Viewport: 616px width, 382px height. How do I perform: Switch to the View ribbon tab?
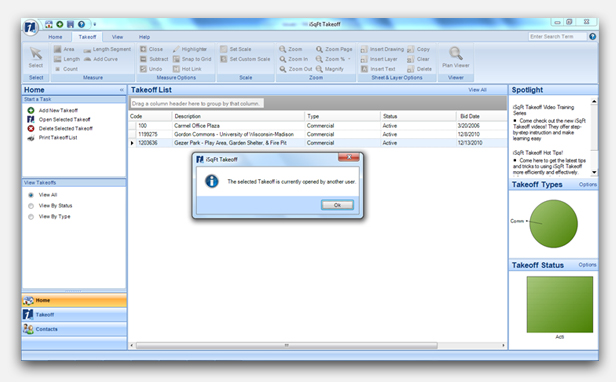coord(117,37)
